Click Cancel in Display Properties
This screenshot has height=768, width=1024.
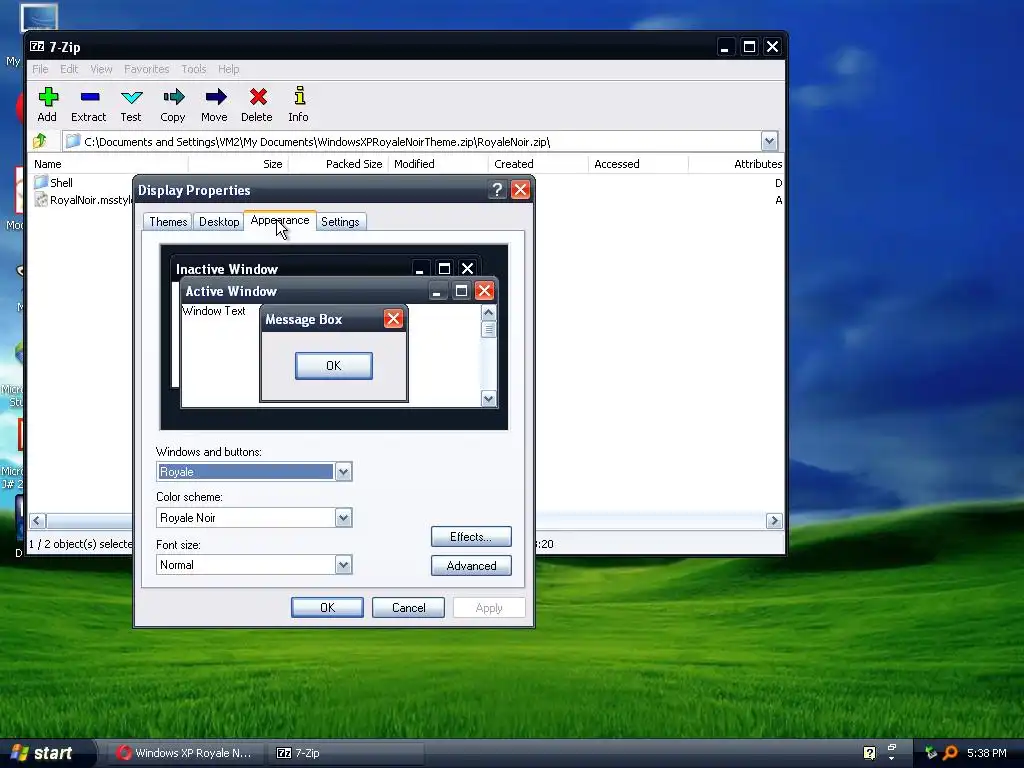point(408,607)
